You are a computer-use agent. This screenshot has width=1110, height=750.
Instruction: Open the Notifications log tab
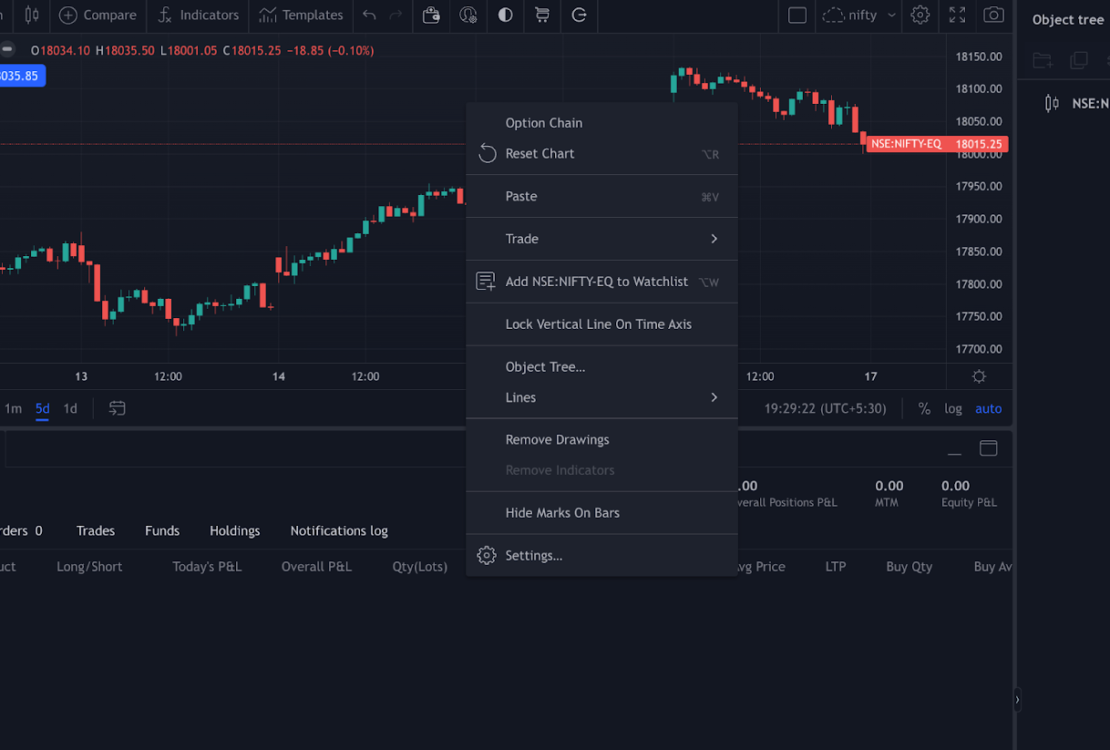(339, 530)
